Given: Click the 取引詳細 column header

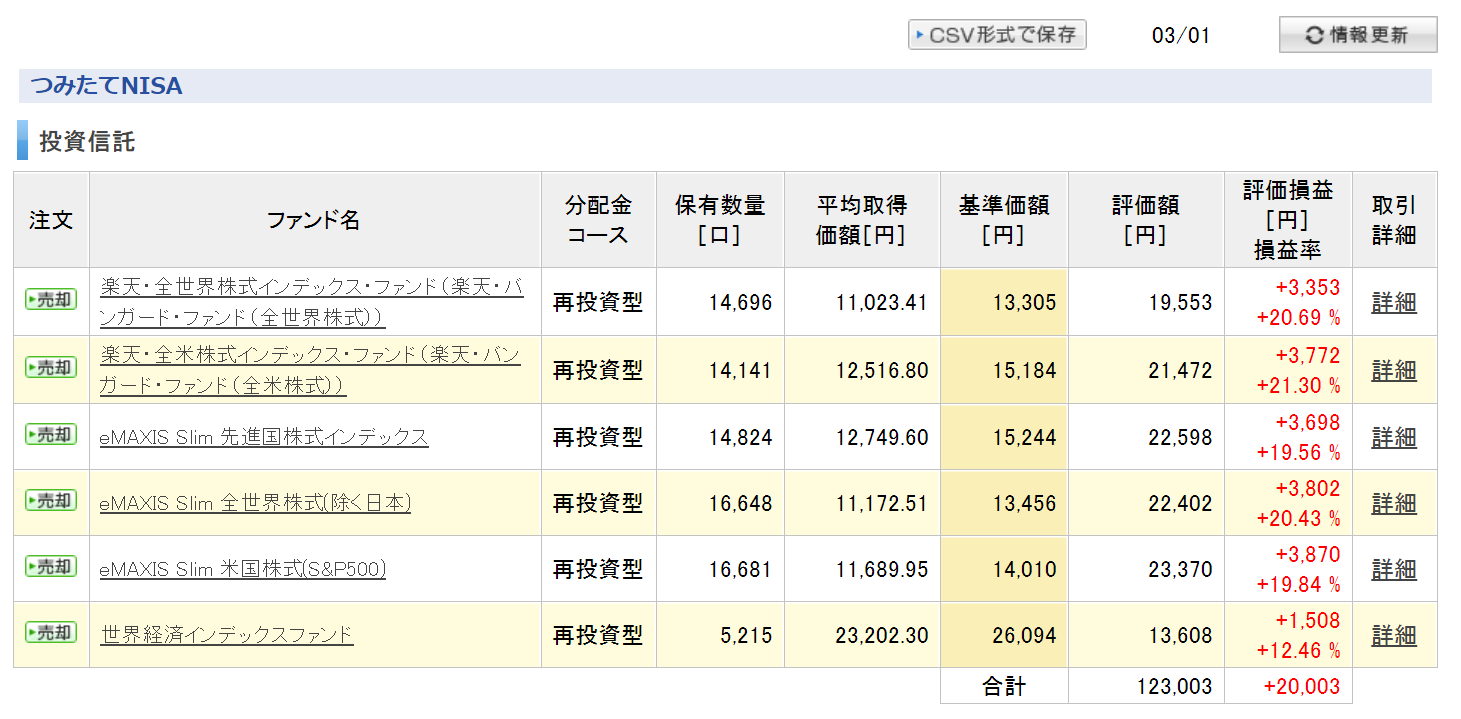Looking at the screenshot, I should tap(1394, 220).
